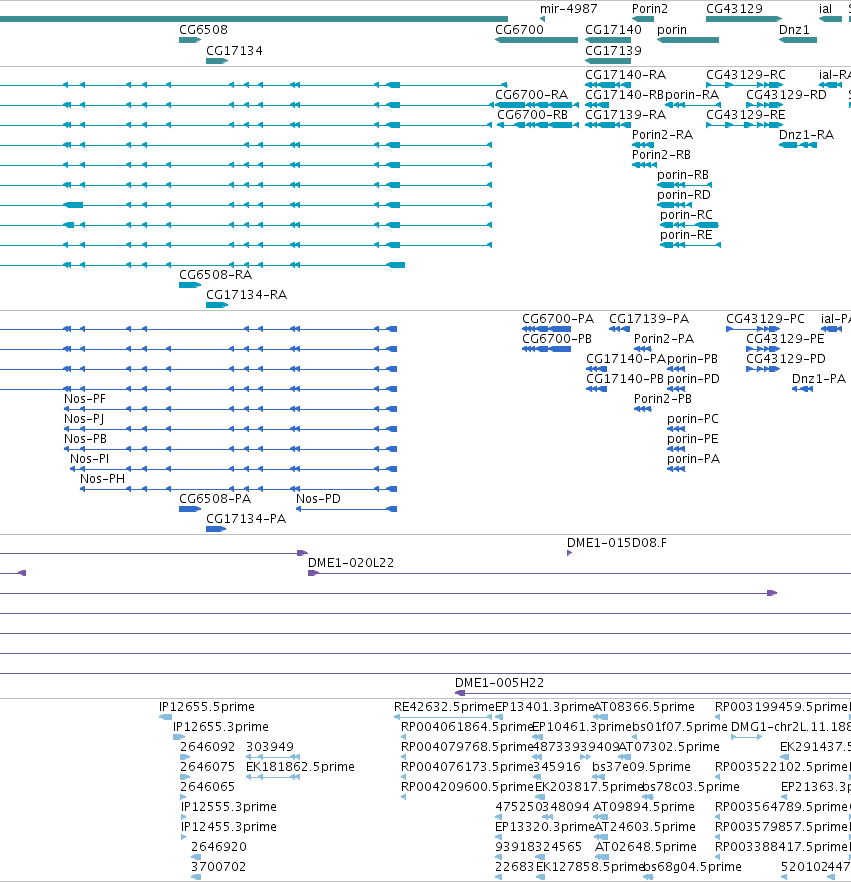
Task: Select the porin-PC protein label
Action: (x=693, y=419)
